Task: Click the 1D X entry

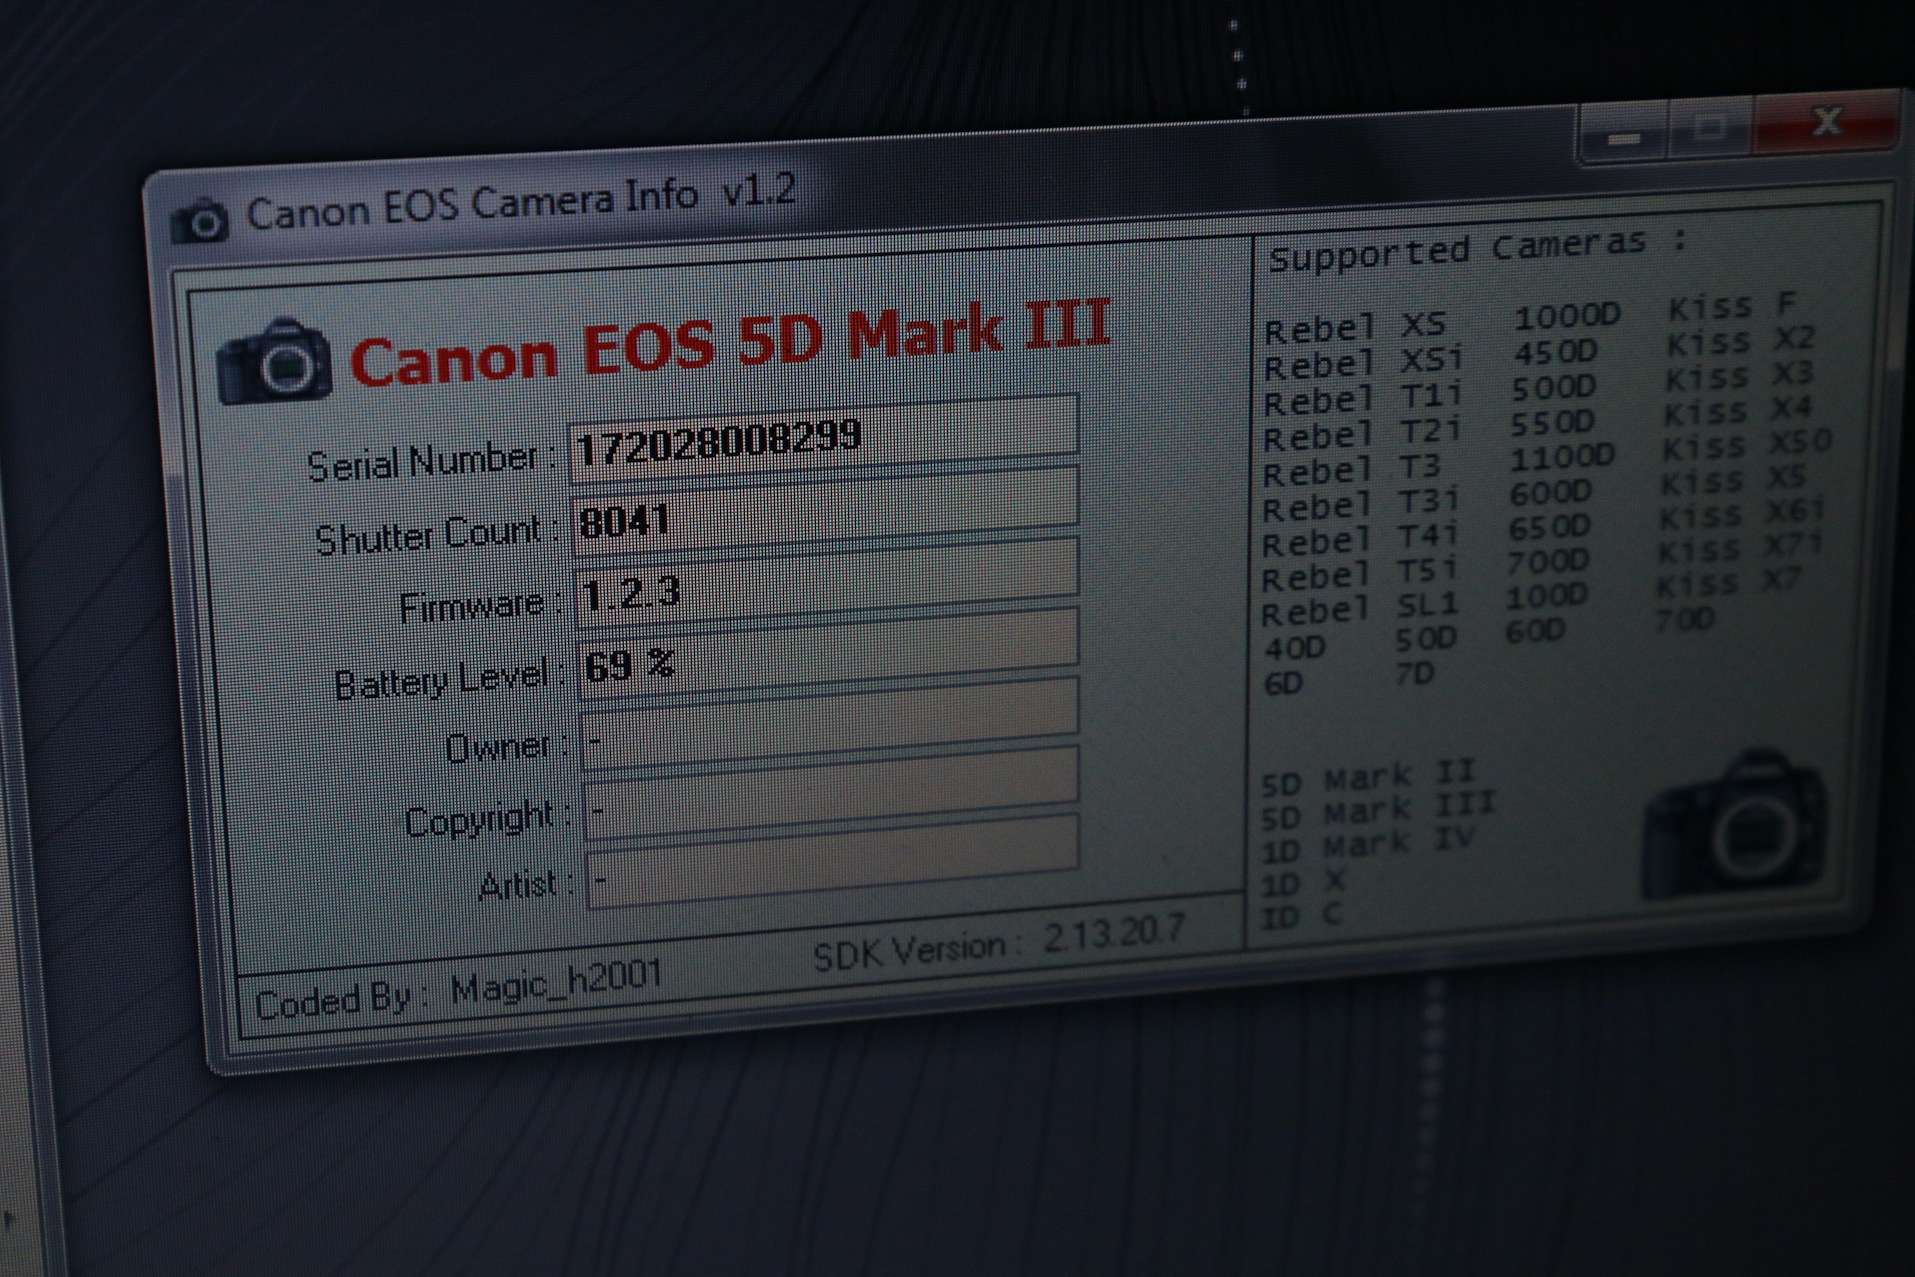Action: click(x=1303, y=883)
